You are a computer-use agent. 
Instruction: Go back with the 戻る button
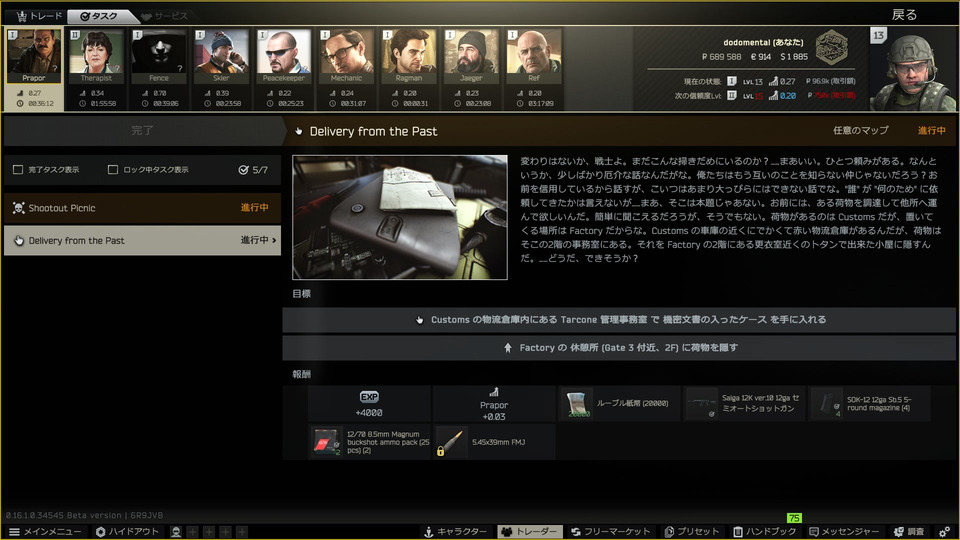[x=904, y=15]
